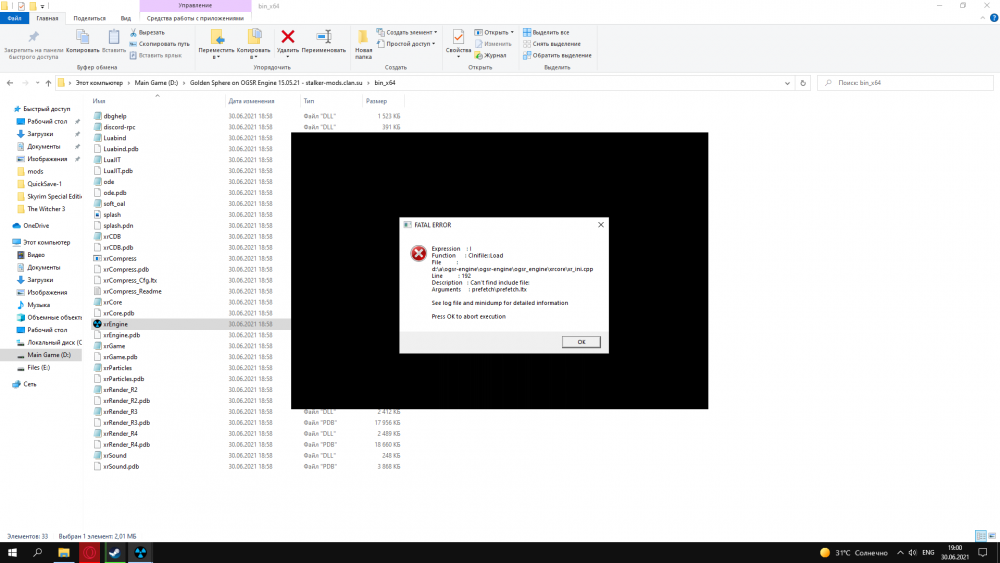This screenshot has width=1000, height=563.
Task: Click Deselect (Снять выделение)
Action: pos(552,44)
